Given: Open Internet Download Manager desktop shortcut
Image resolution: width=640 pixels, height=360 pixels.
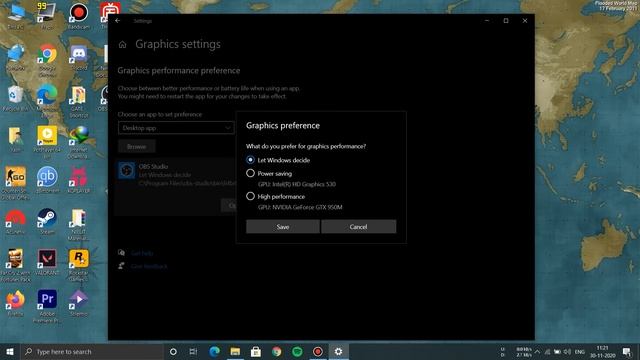Looking at the screenshot, I should tap(78, 141).
